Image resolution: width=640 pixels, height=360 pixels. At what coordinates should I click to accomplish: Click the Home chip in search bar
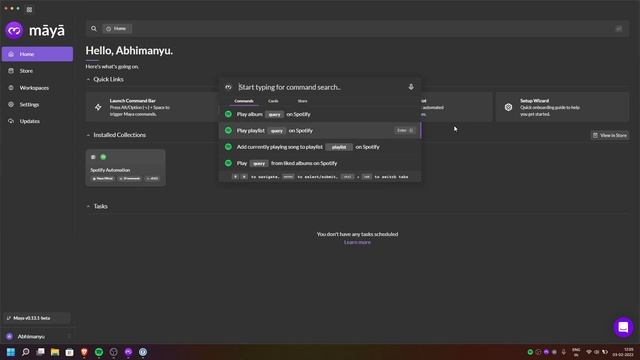pyautogui.click(x=116, y=29)
